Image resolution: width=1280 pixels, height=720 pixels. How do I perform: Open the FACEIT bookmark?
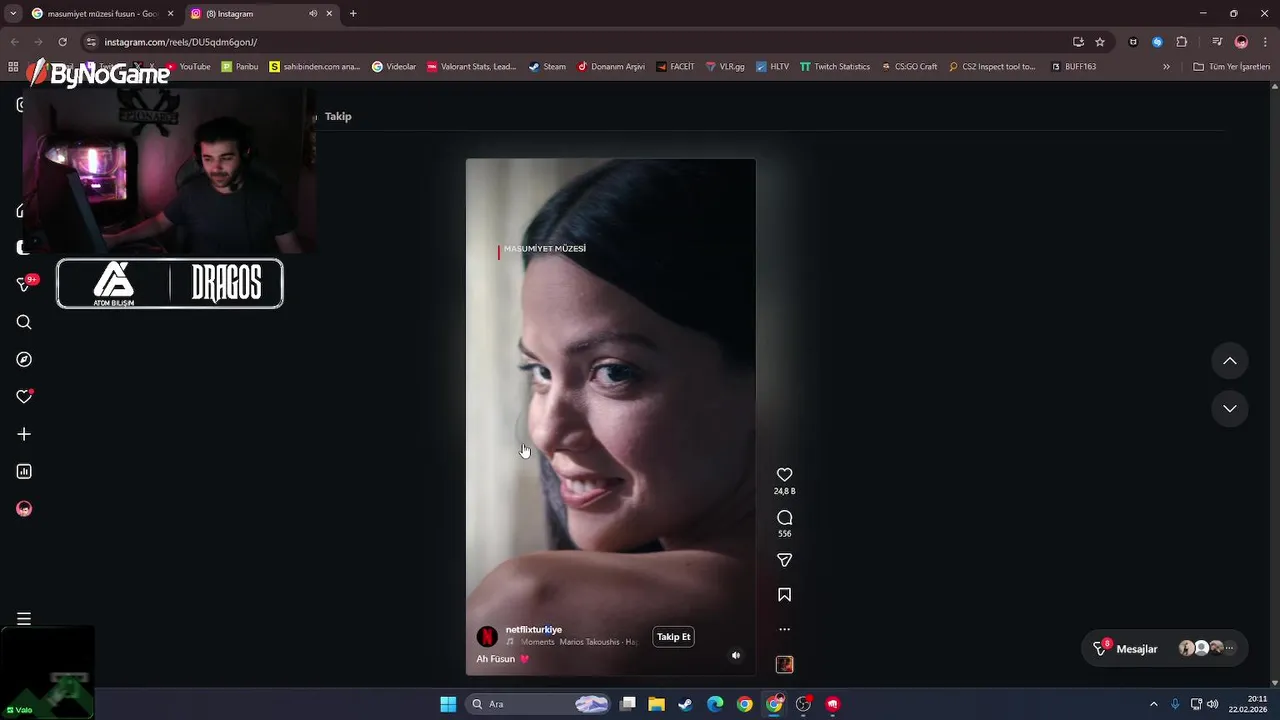[x=675, y=67]
